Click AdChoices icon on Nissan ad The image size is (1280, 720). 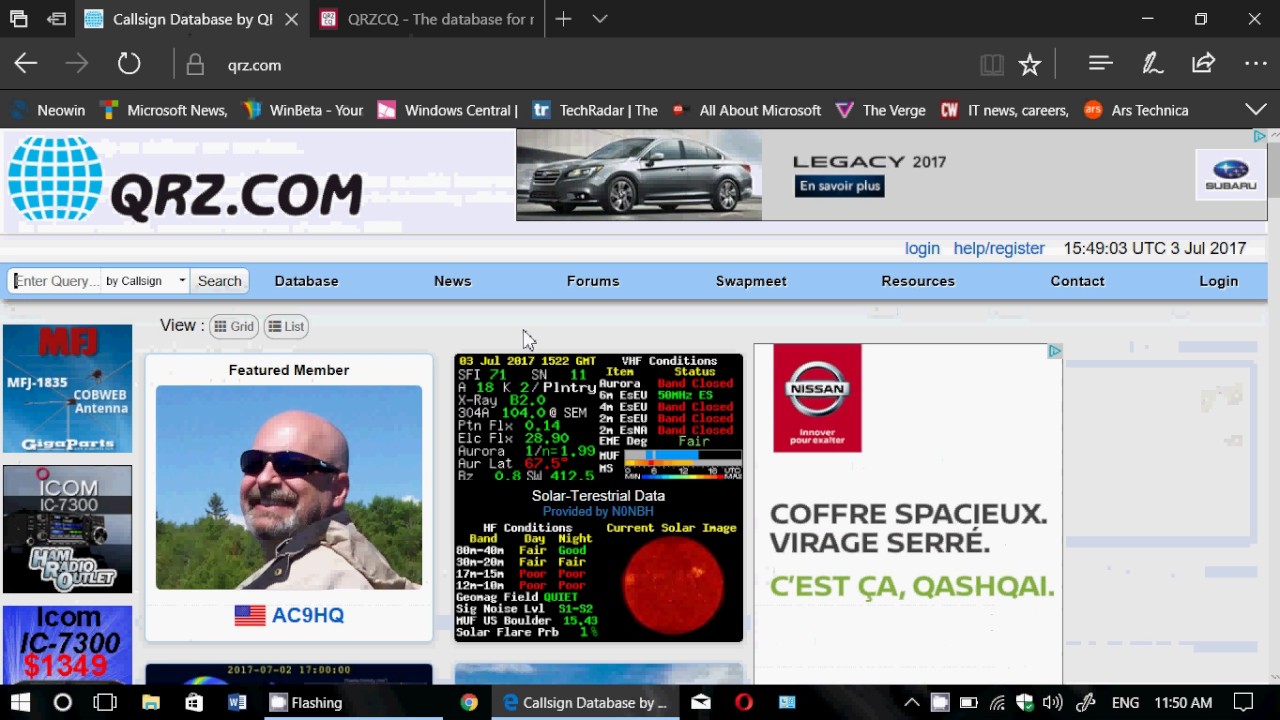point(1054,351)
